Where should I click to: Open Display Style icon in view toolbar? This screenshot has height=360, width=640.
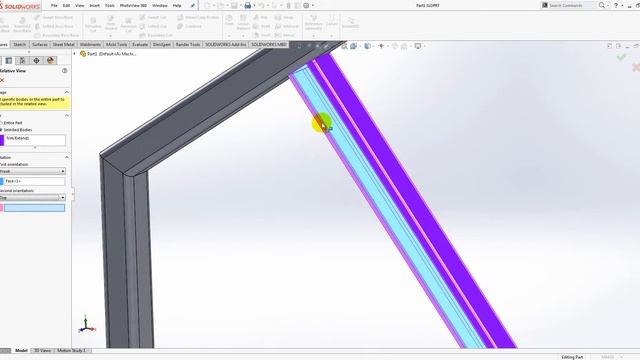coord(368,46)
